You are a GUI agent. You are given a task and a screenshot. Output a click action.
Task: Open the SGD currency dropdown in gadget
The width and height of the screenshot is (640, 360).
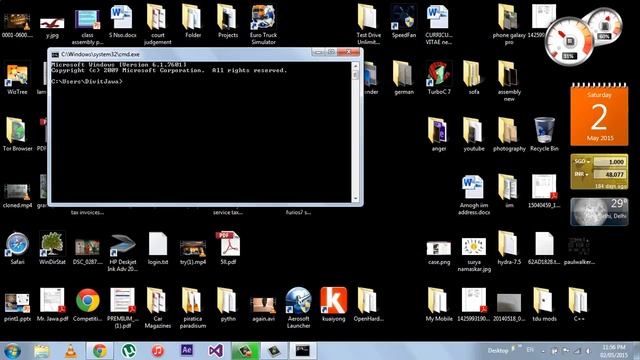(582, 162)
